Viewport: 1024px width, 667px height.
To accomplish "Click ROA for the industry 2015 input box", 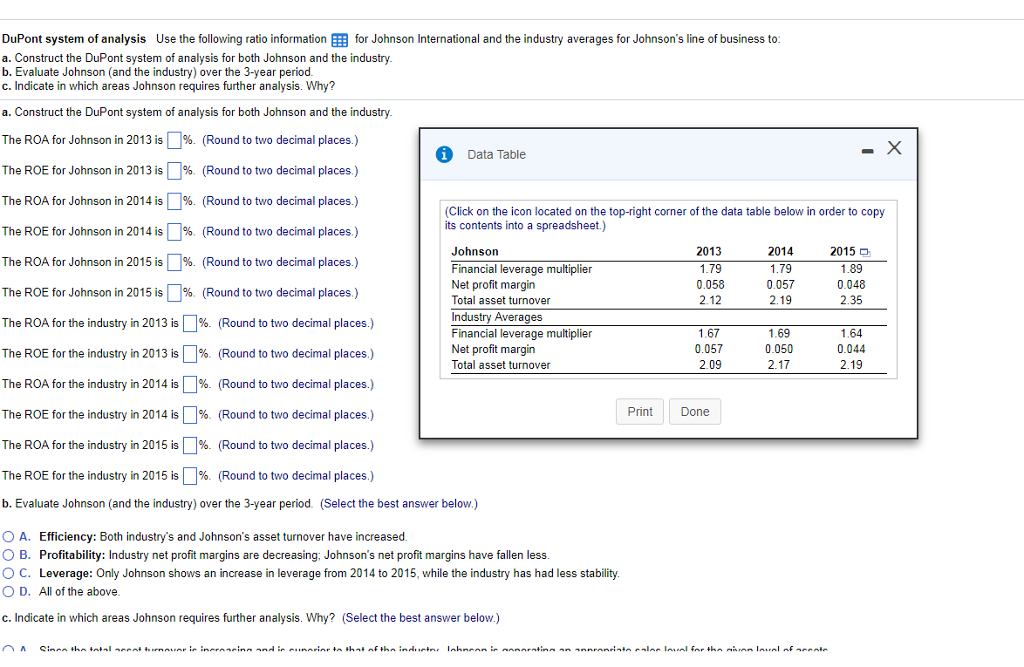I will click(190, 445).
